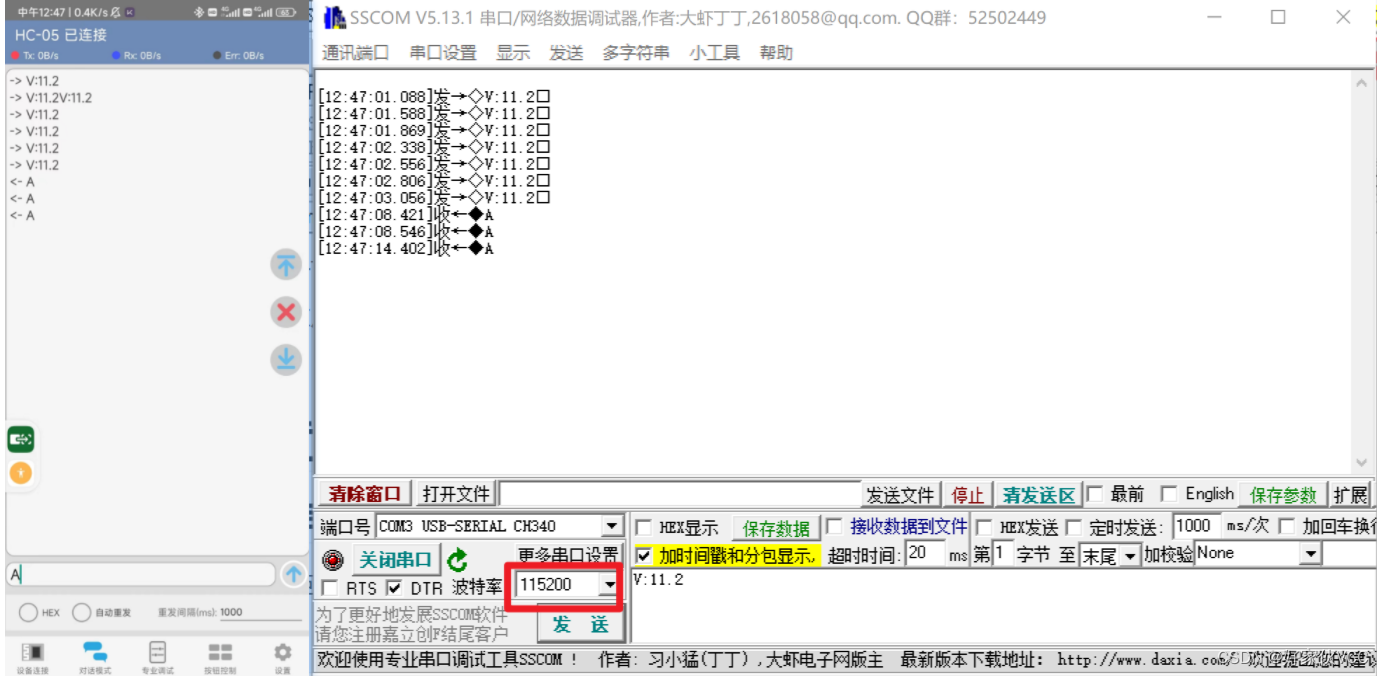
Task: Click the SSCOM title bar app icon
Action: click(335, 18)
